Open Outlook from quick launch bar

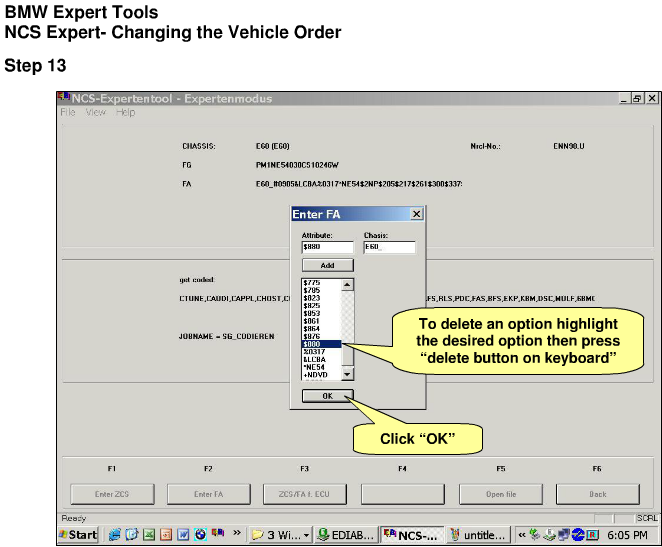pyautogui.click(x=131, y=535)
